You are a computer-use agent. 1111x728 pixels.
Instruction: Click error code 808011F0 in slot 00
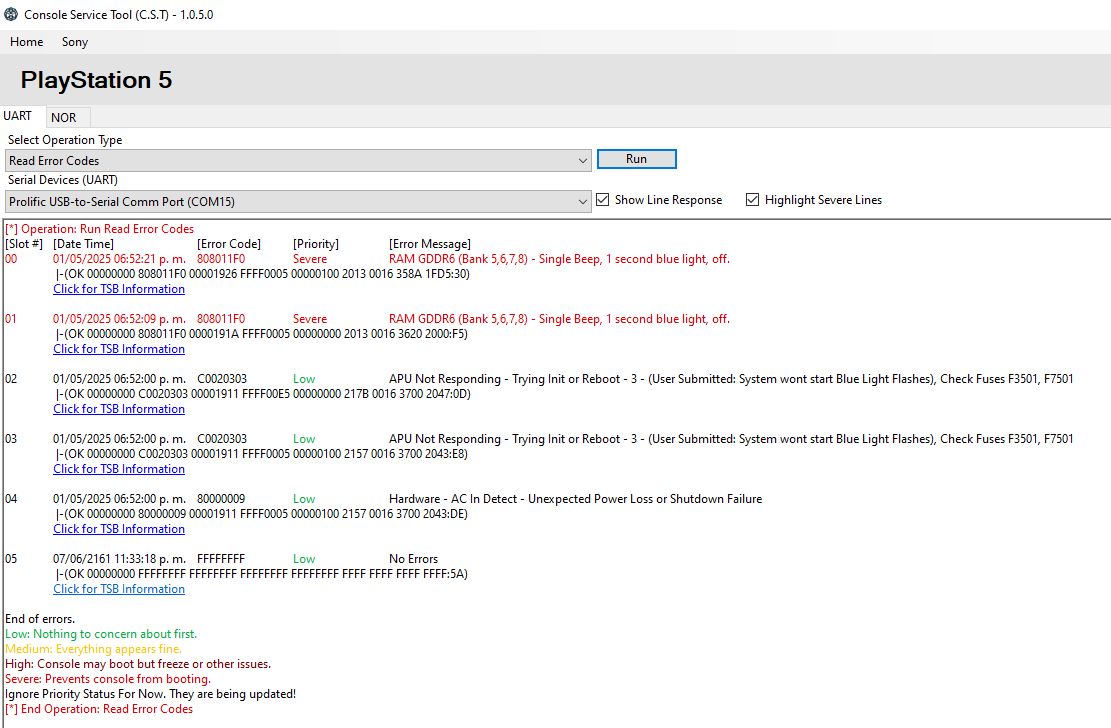pyautogui.click(x=221, y=259)
